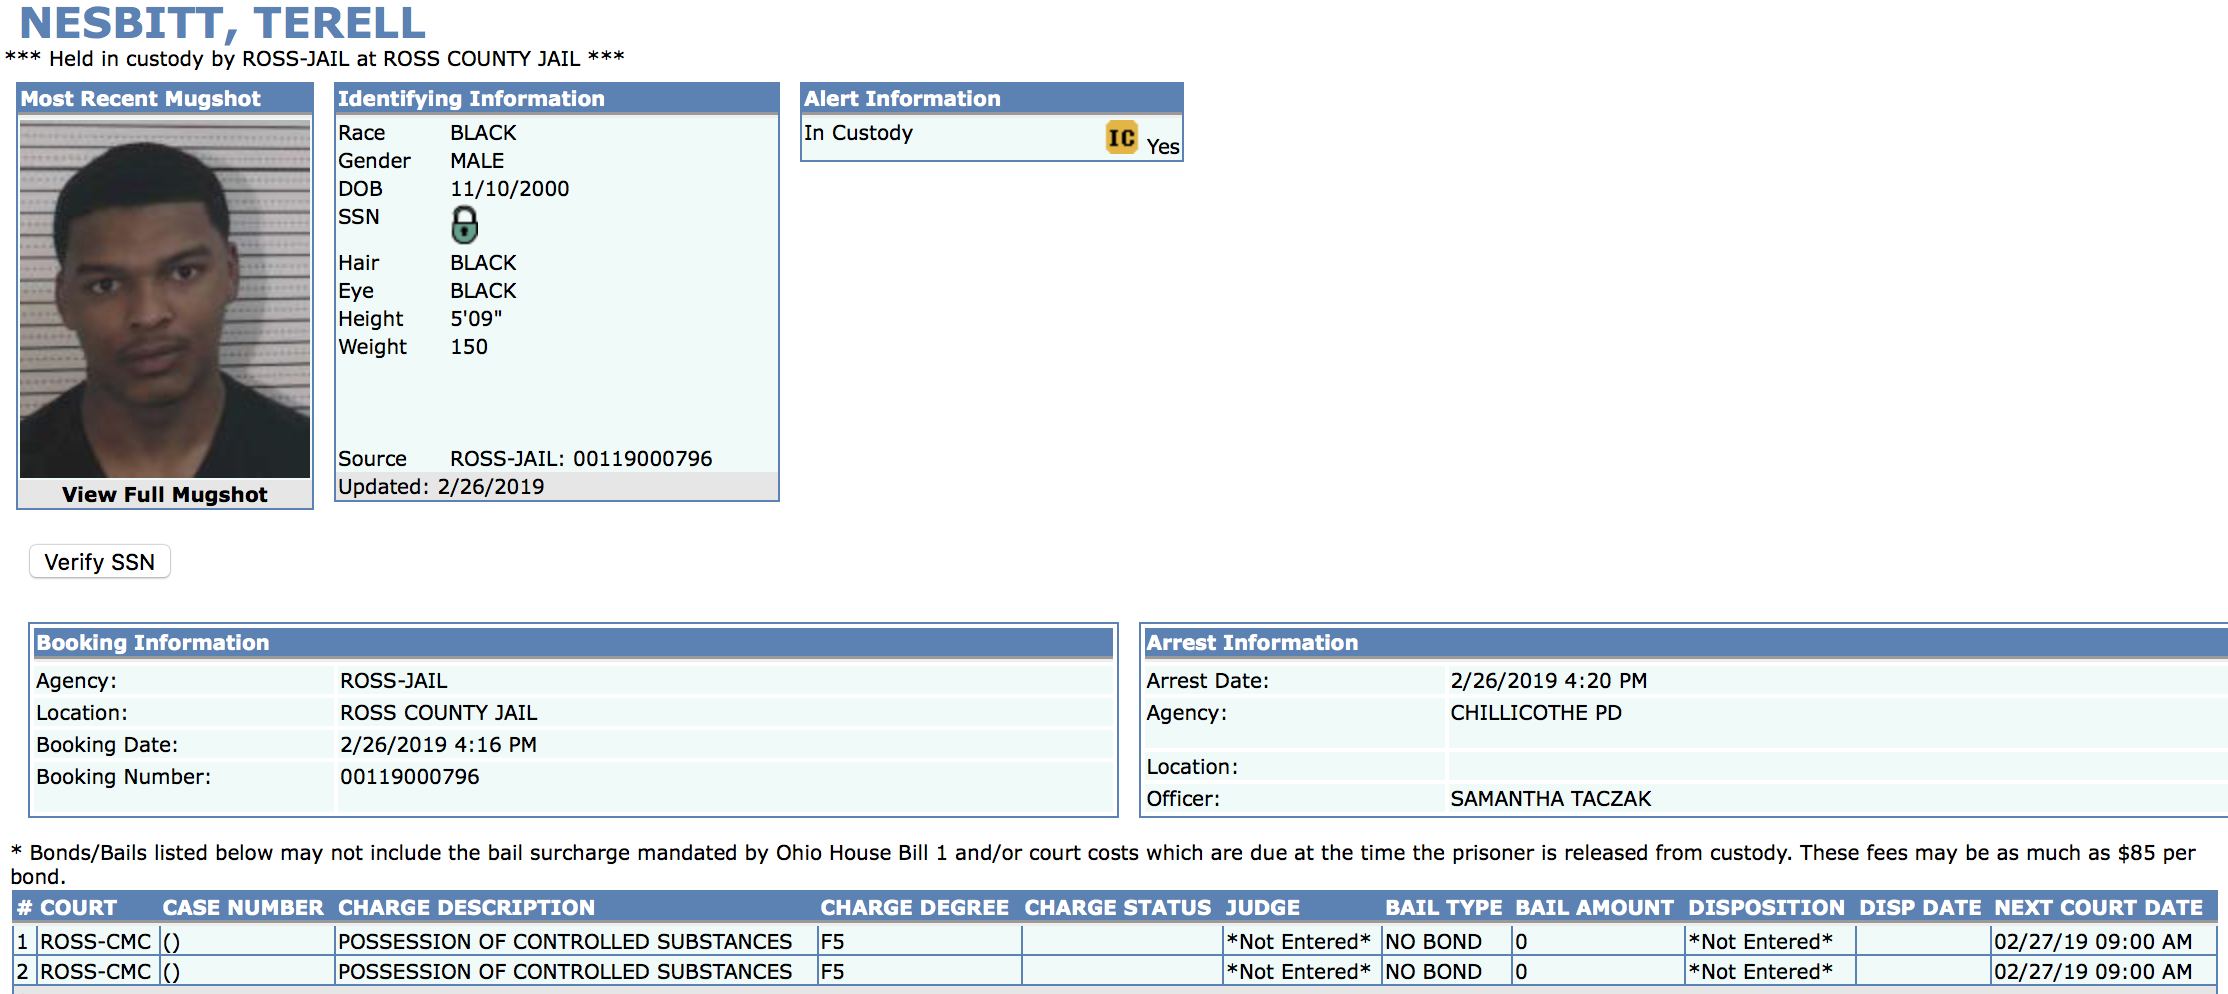Select the CHARGE STATUS column header

coord(1117,908)
